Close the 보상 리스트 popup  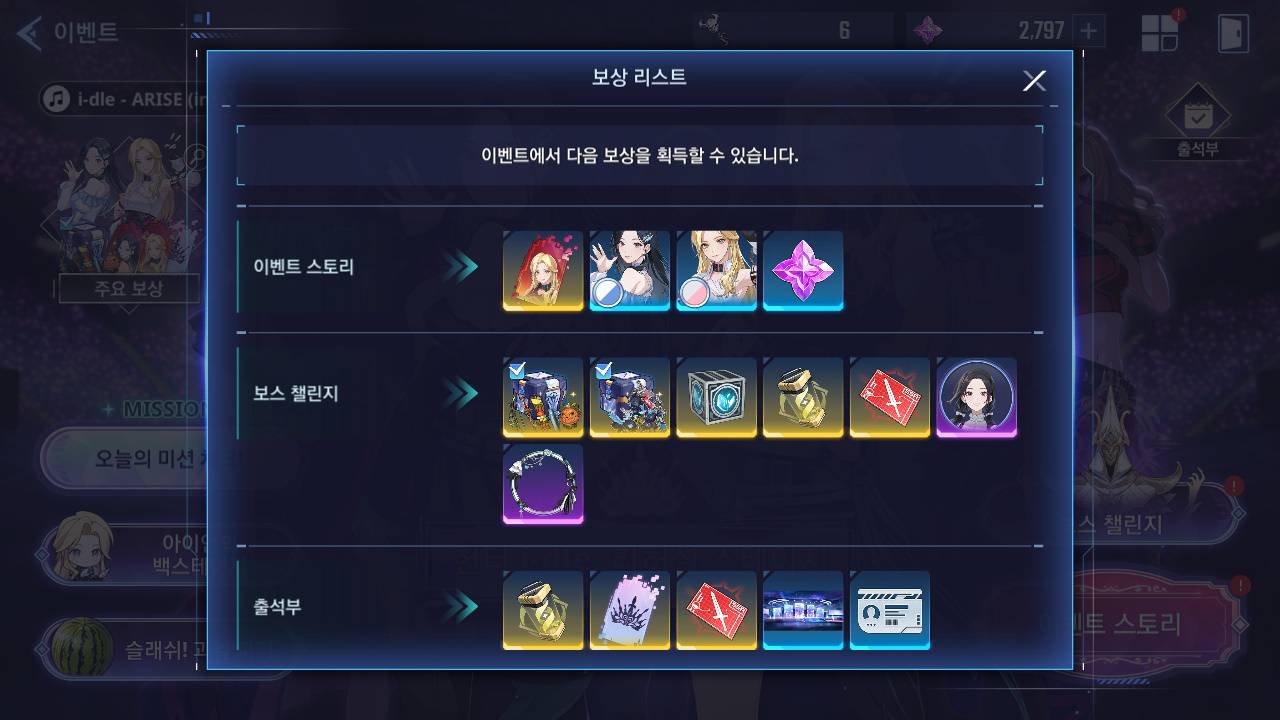(1034, 81)
